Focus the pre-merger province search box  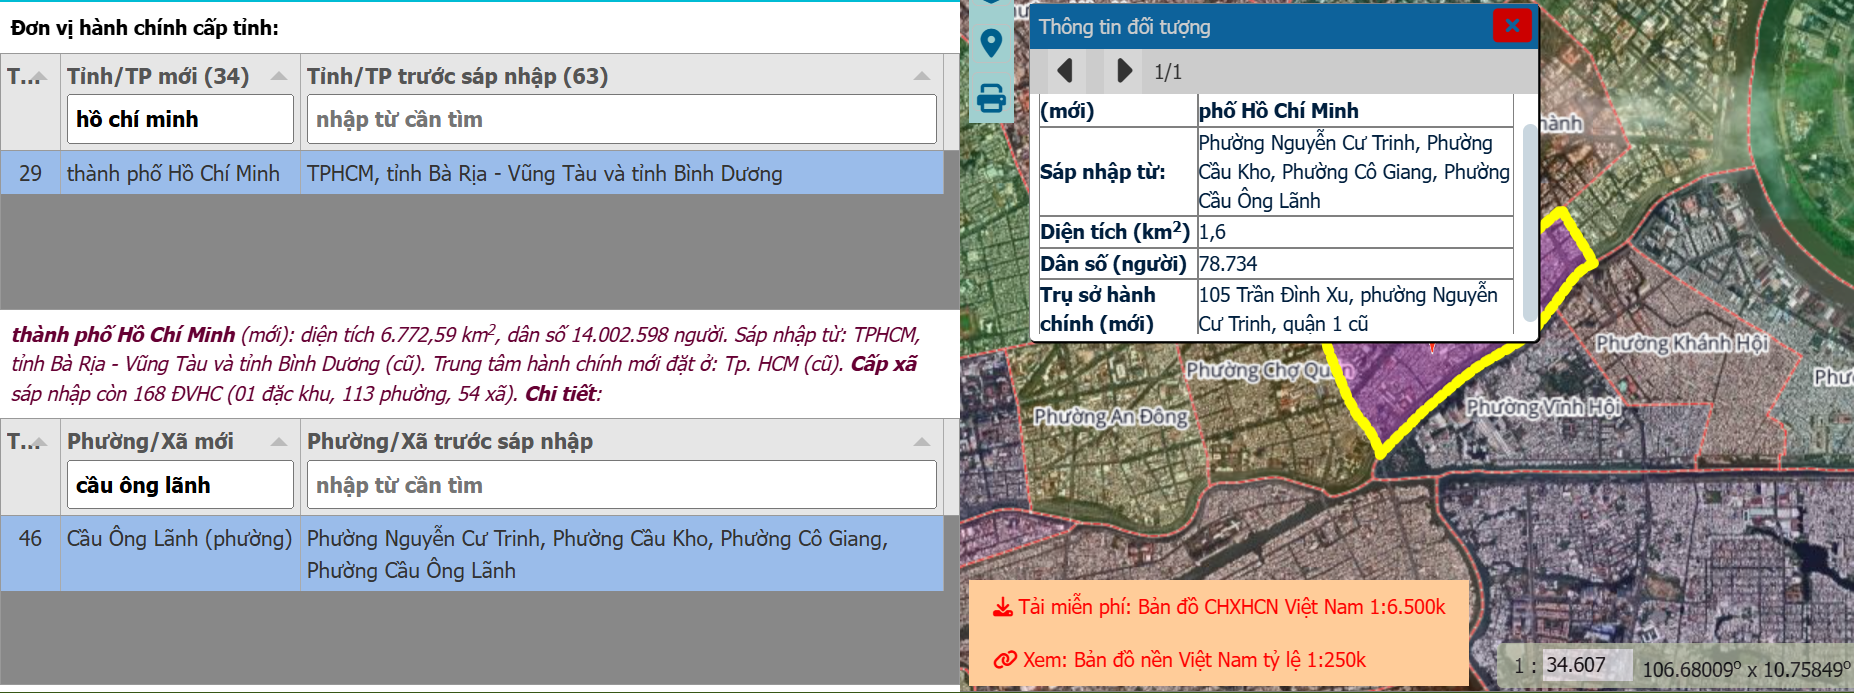coord(621,120)
